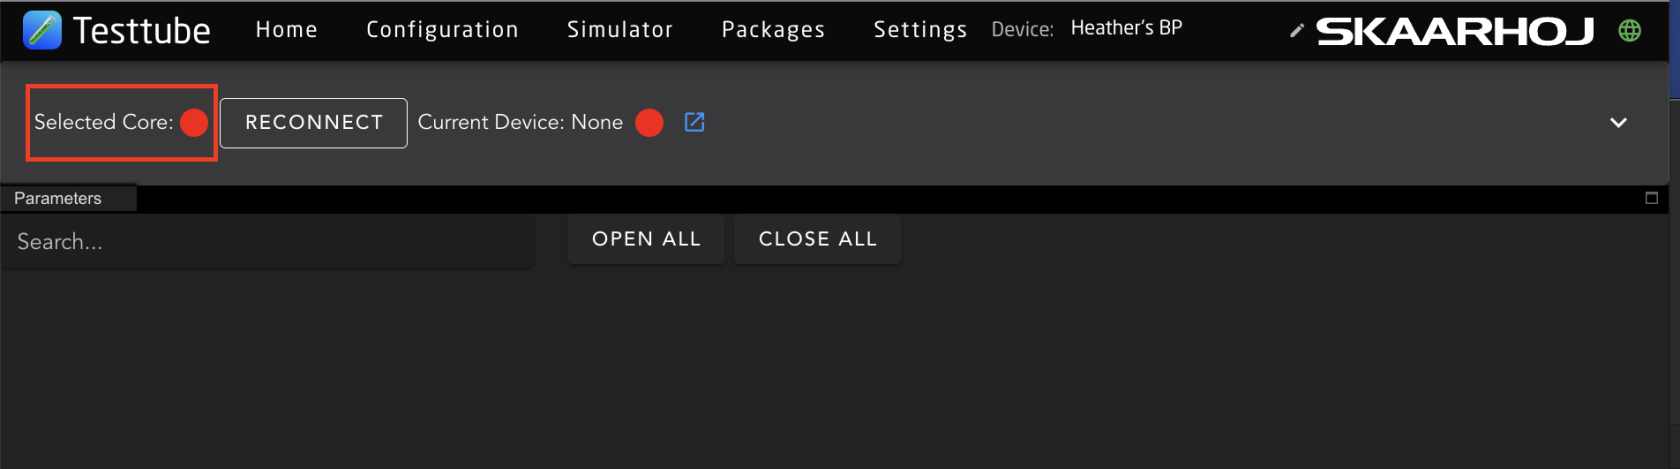This screenshot has height=469, width=1680.
Task: Click the CLOSE ALL button
Action: pos(817,239)
